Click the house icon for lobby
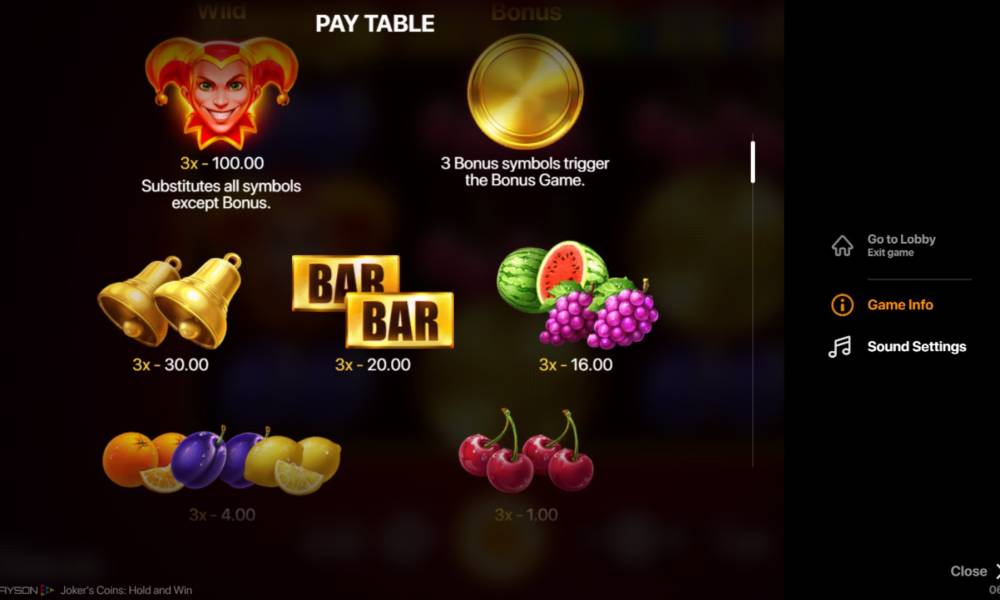This screenshot has height=600, width=1000. (842, 245)
